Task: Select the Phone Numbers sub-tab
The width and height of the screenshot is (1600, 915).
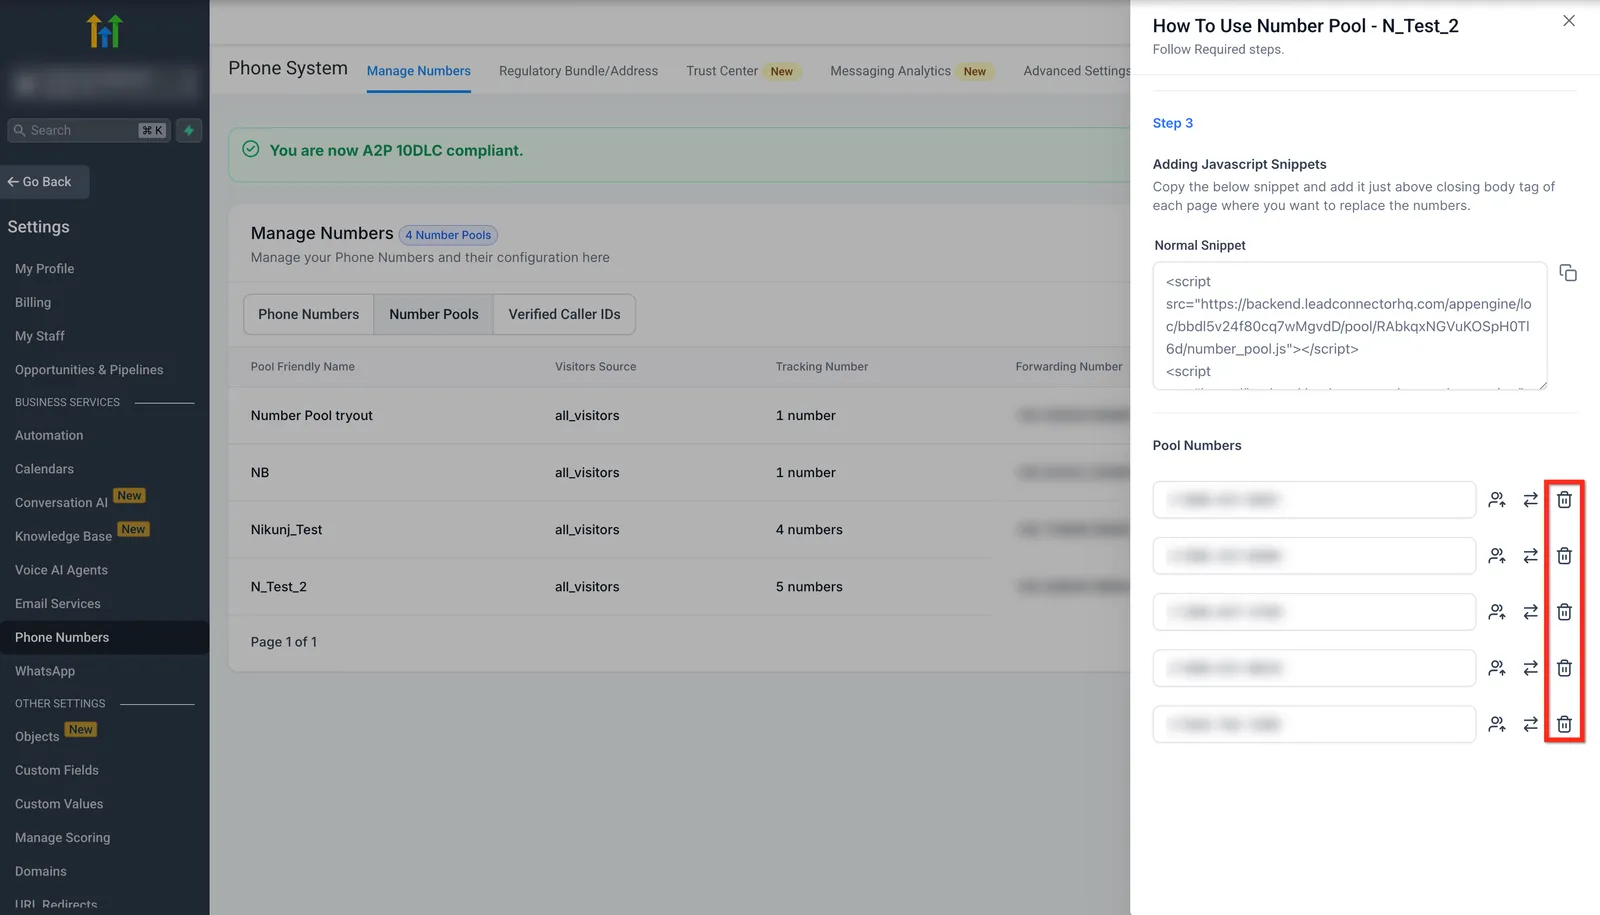Action: 309,314
